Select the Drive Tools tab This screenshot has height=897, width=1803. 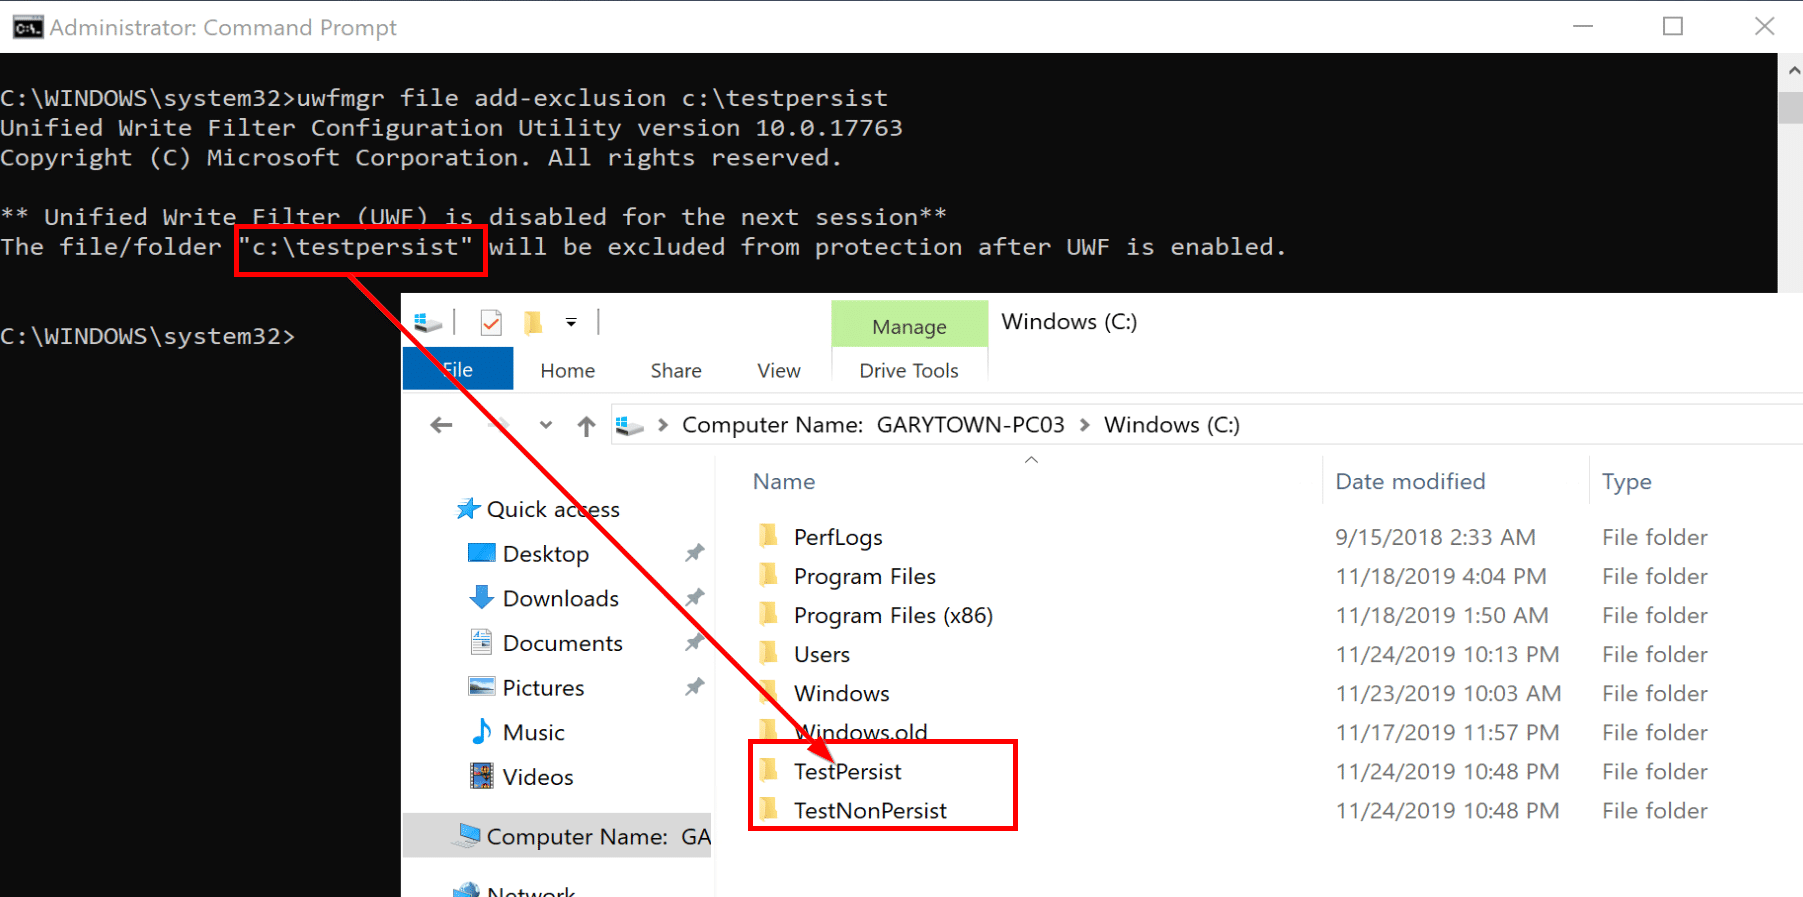tap(908, 370)
